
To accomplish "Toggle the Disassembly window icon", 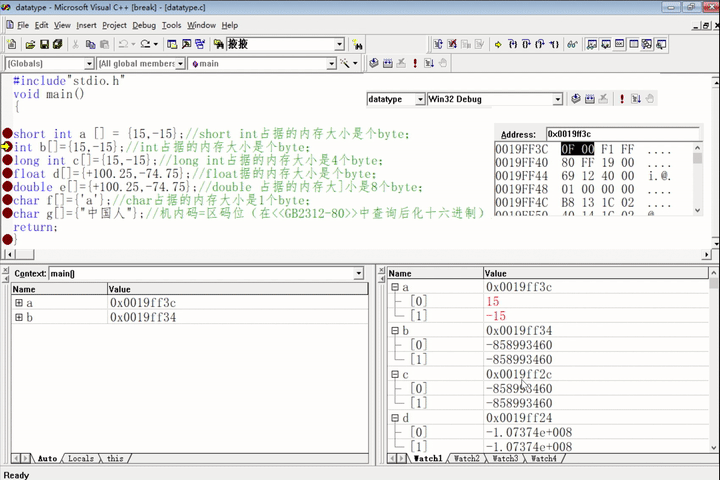I will tap(661, 44).
